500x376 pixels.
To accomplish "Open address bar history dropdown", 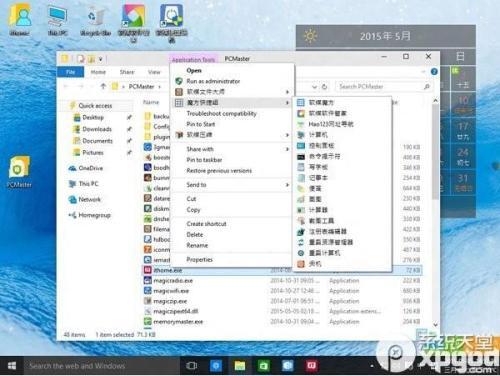I will [x=314, y=87].
